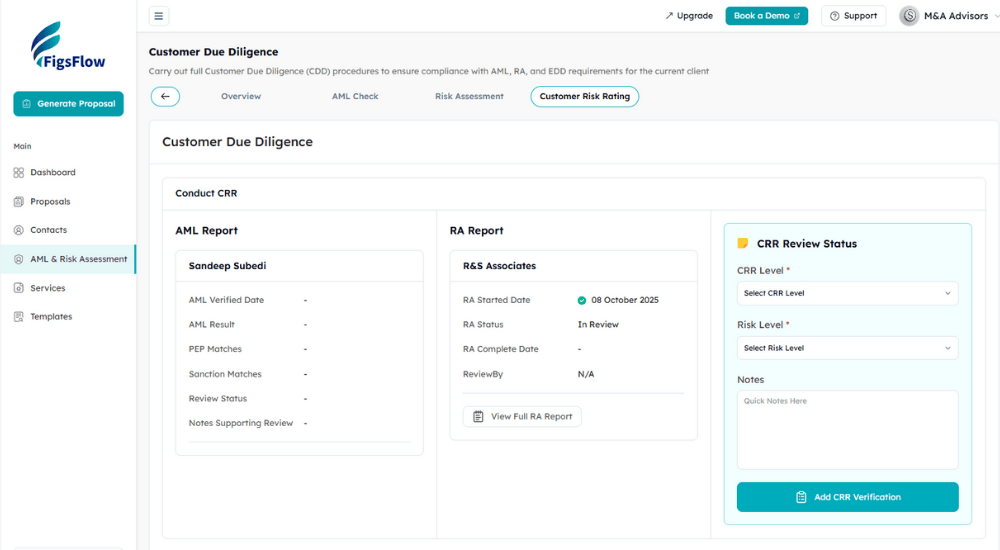Image resolution: width=1000 pixels, height=550 pixels.
Task: Click the RA Status label
Action: coord(483,325)
